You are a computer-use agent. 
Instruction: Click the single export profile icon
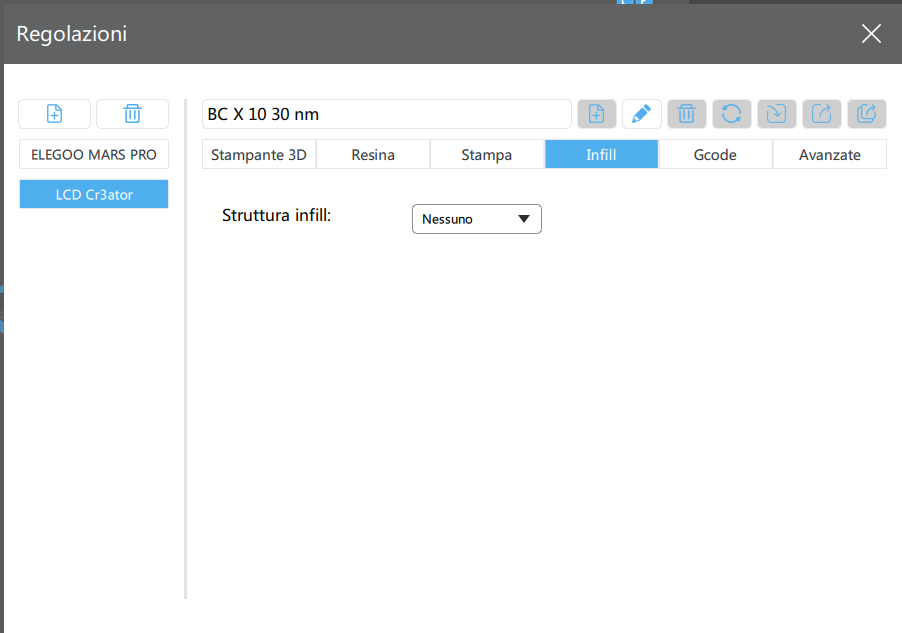(821, 114)
